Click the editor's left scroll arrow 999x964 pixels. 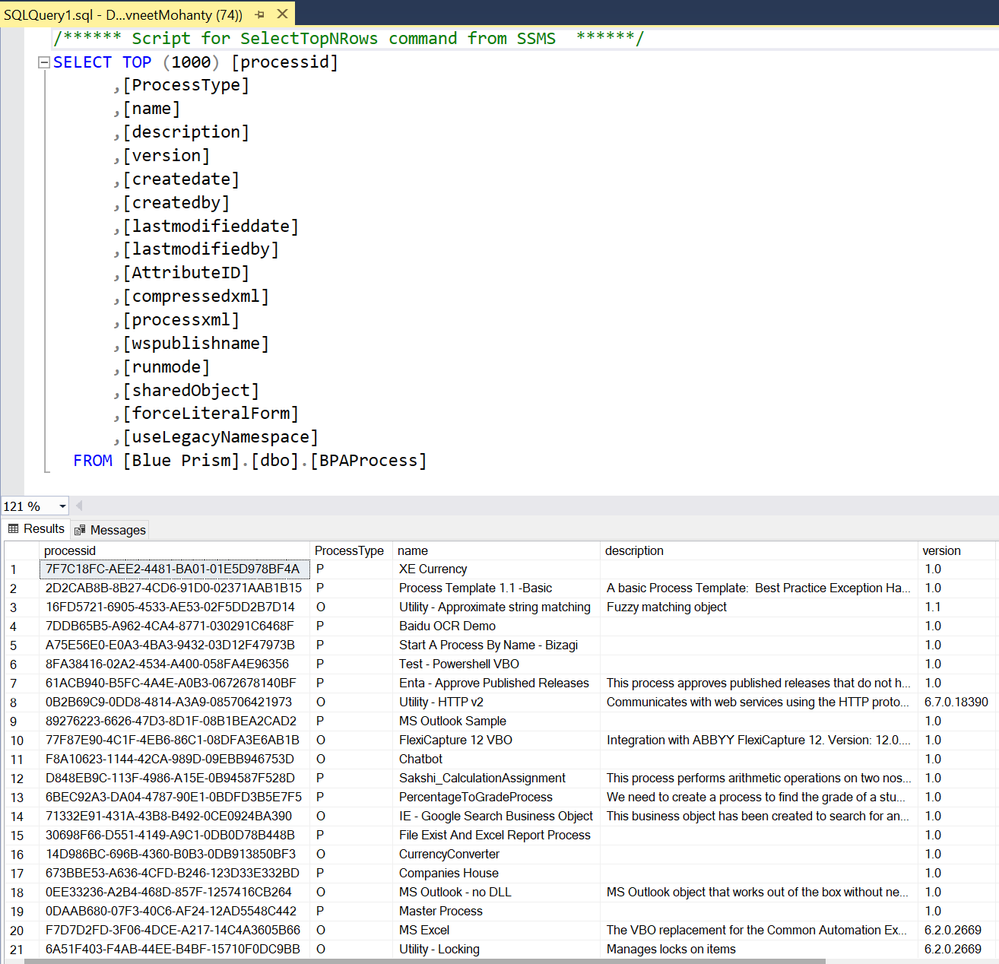[79, 506]
